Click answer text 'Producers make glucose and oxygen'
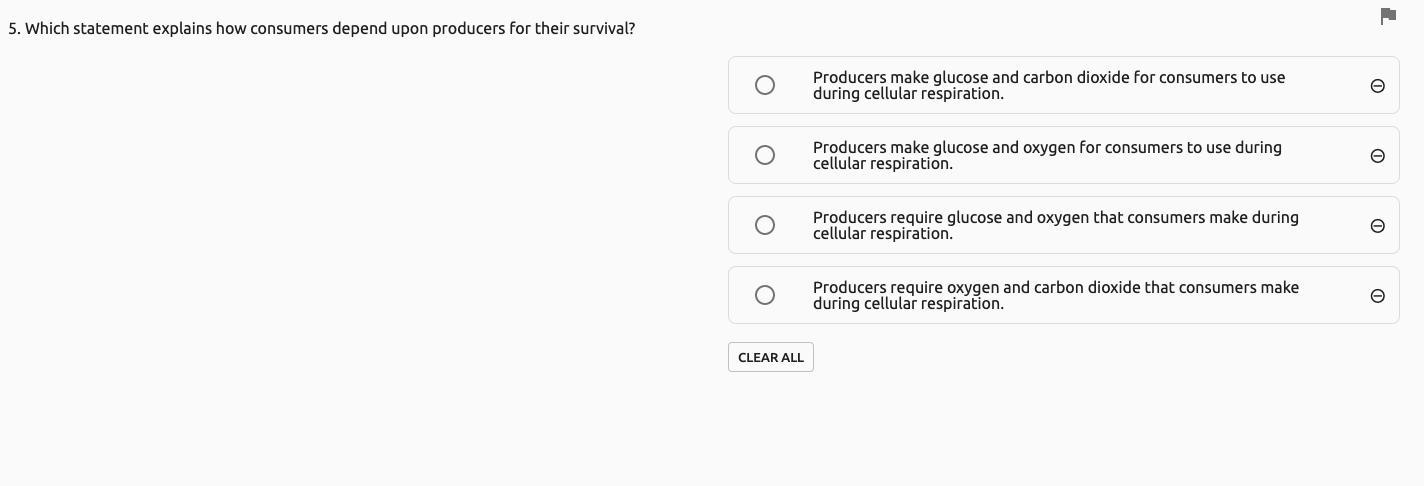 1046,155
